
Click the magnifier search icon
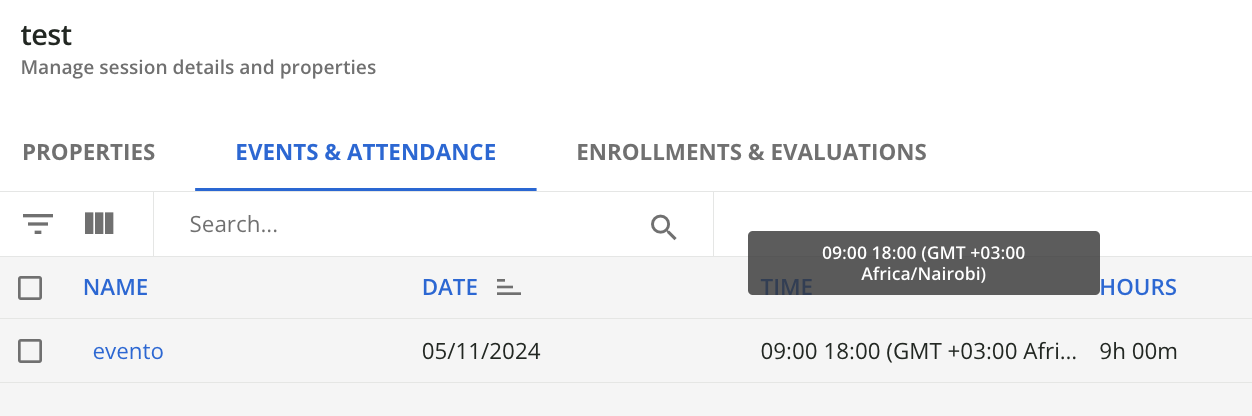(x=664, y=227)
